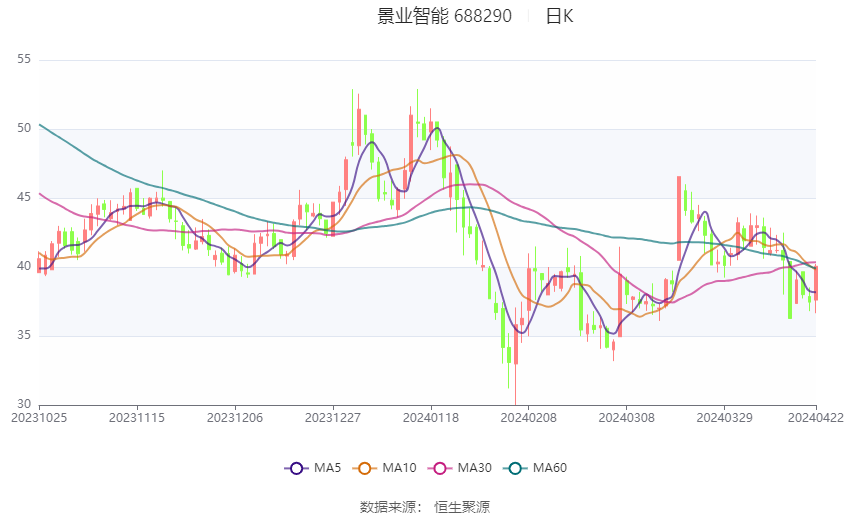The image size is (850, 517).
Task: Click the 55 price label on the y-axis
Action: [x=24, y=59]
